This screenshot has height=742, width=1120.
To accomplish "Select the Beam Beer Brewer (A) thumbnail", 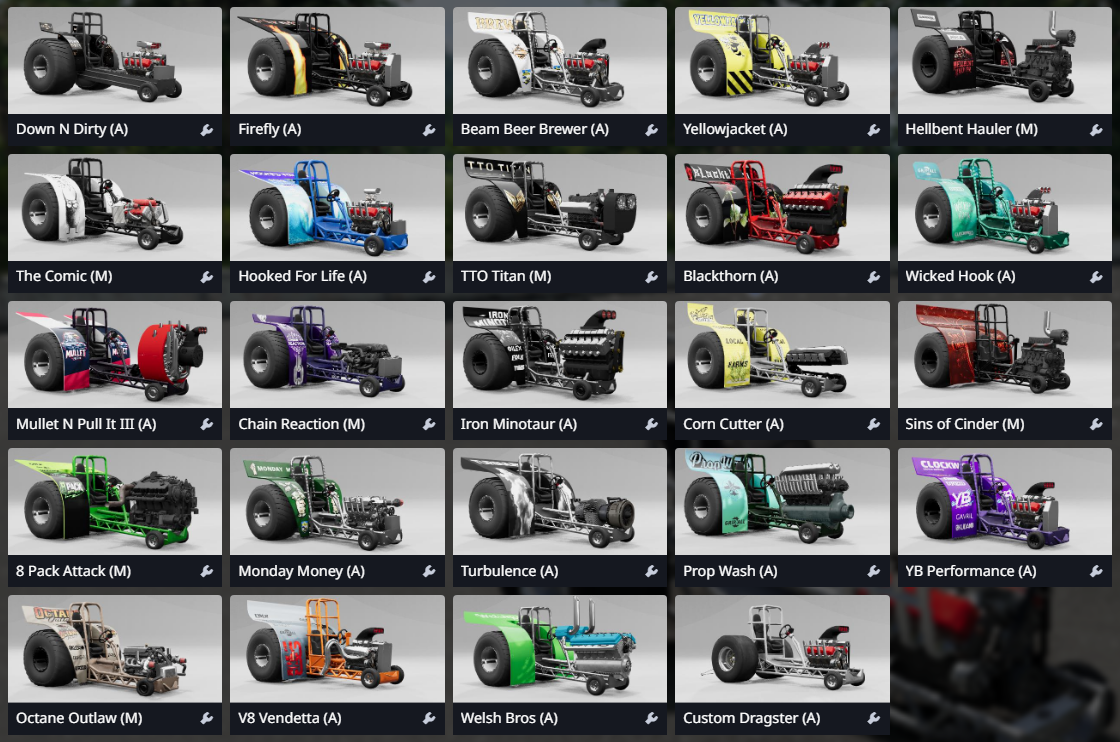I will click(x=559, y=61).
